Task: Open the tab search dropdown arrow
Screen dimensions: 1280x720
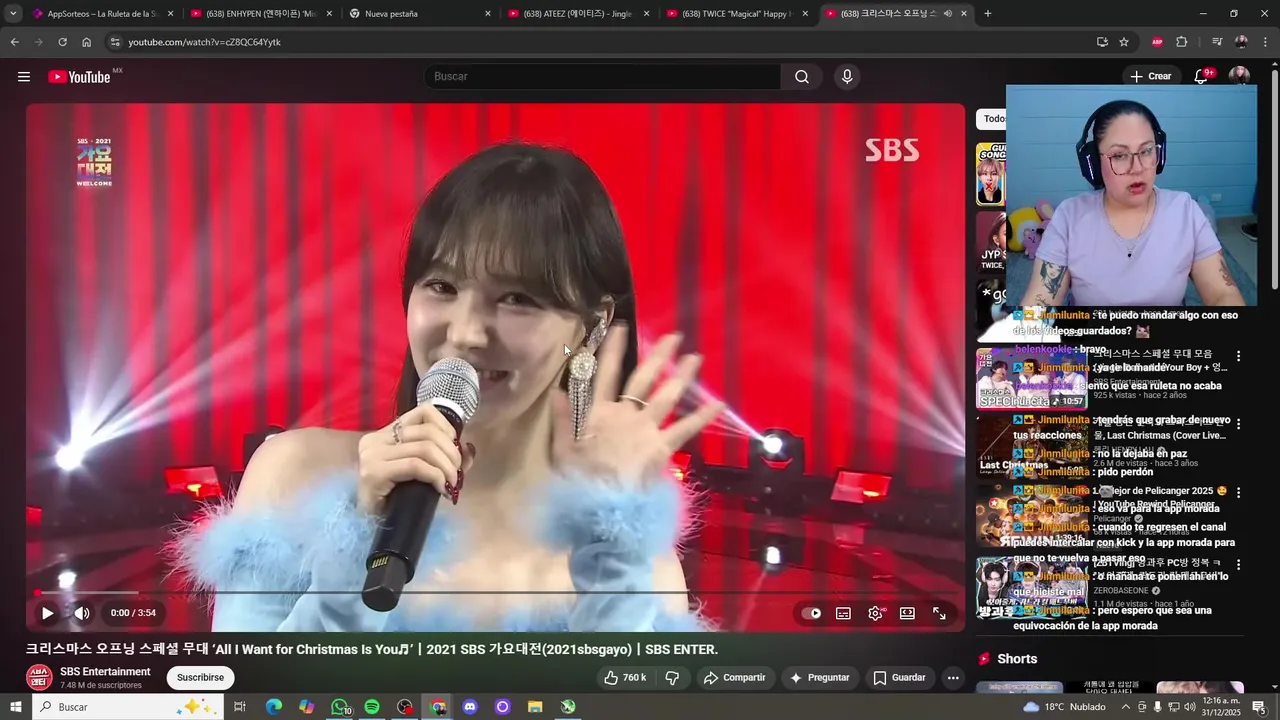Action: click(x=13, y=14)
